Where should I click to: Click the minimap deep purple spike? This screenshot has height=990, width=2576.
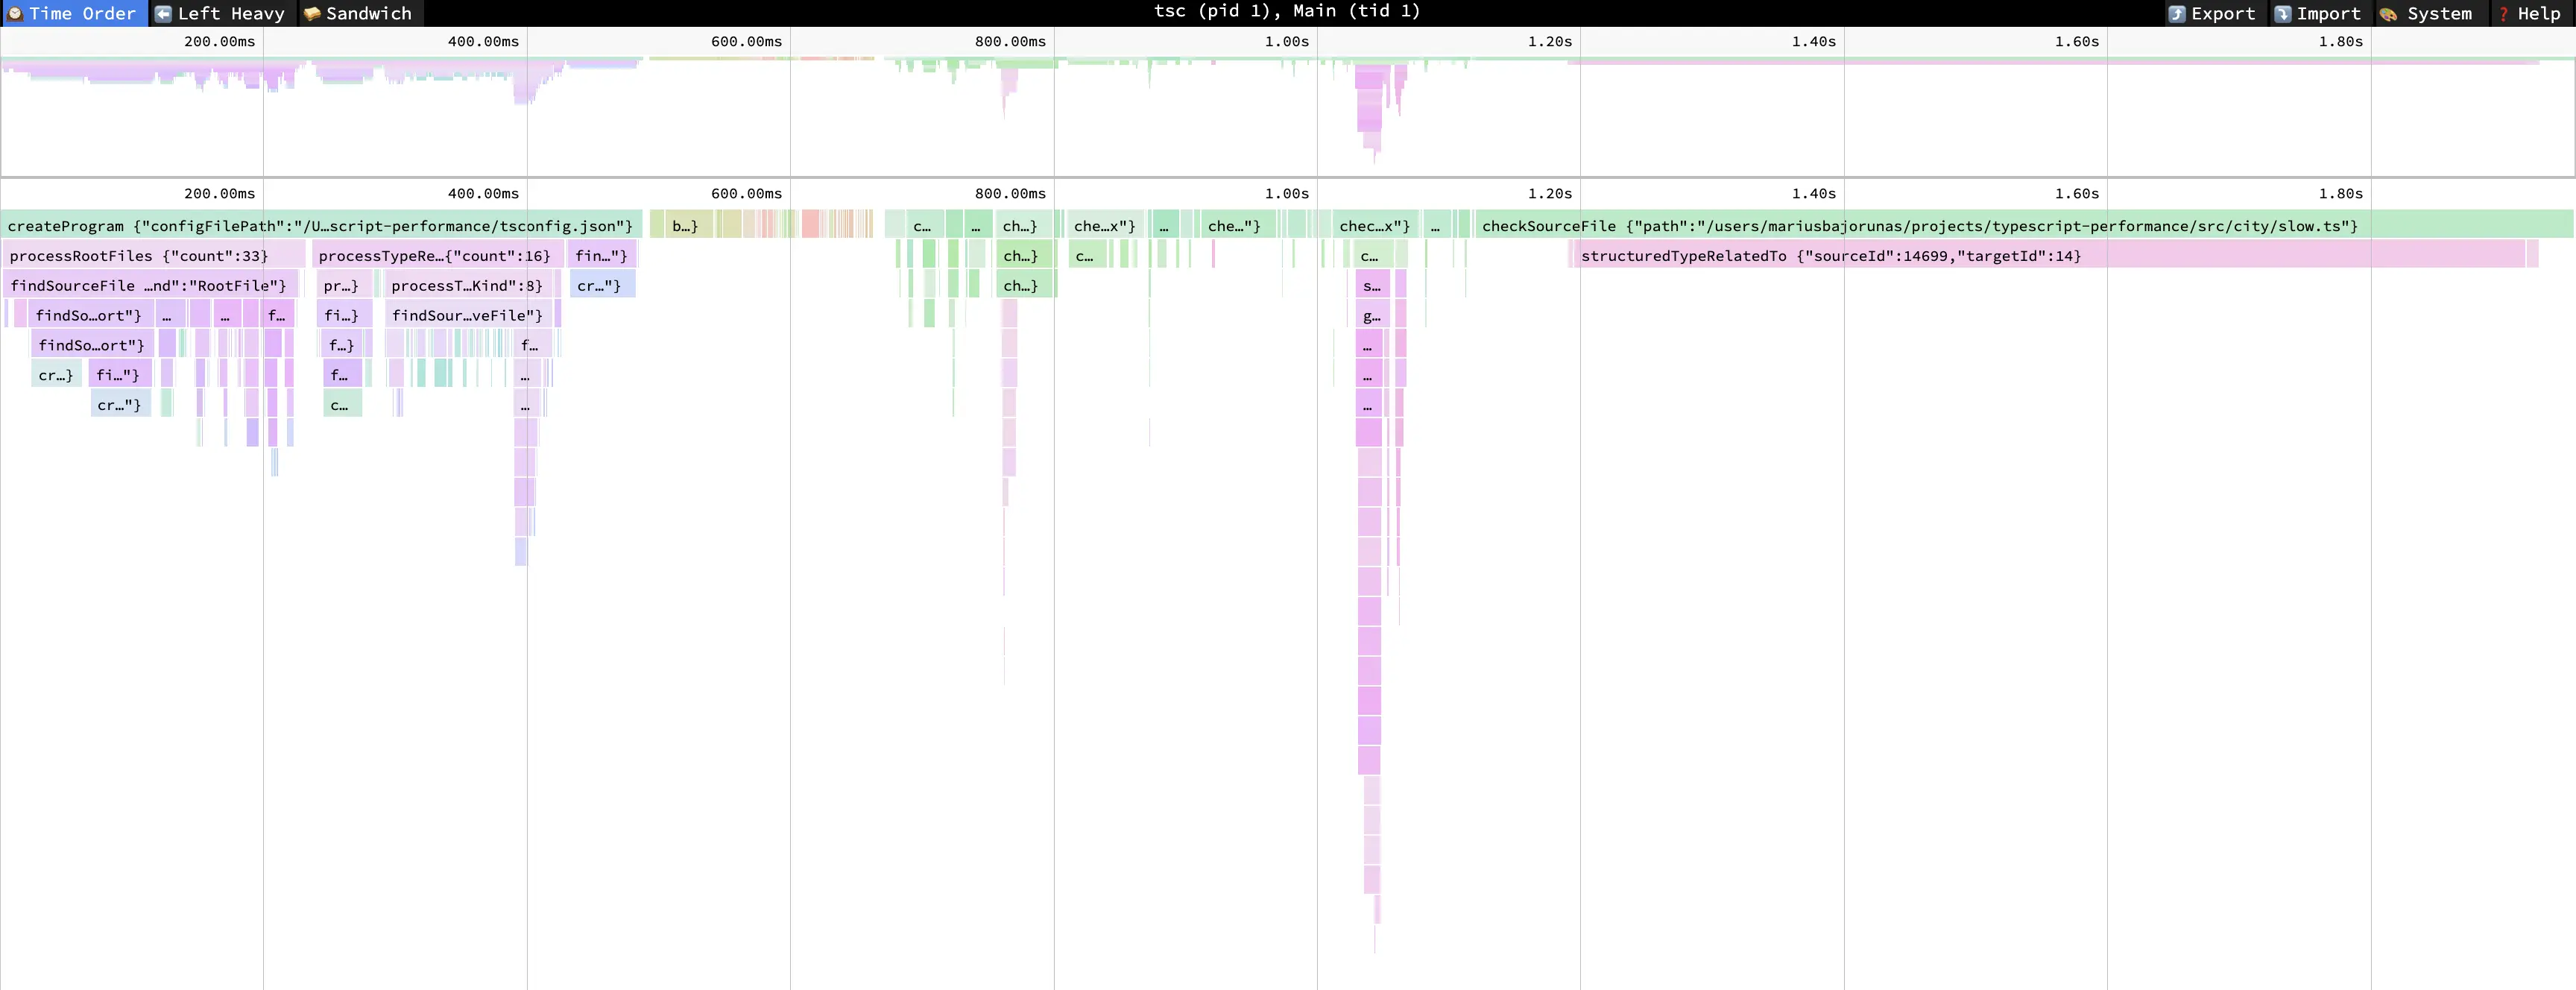(1370, 110)
